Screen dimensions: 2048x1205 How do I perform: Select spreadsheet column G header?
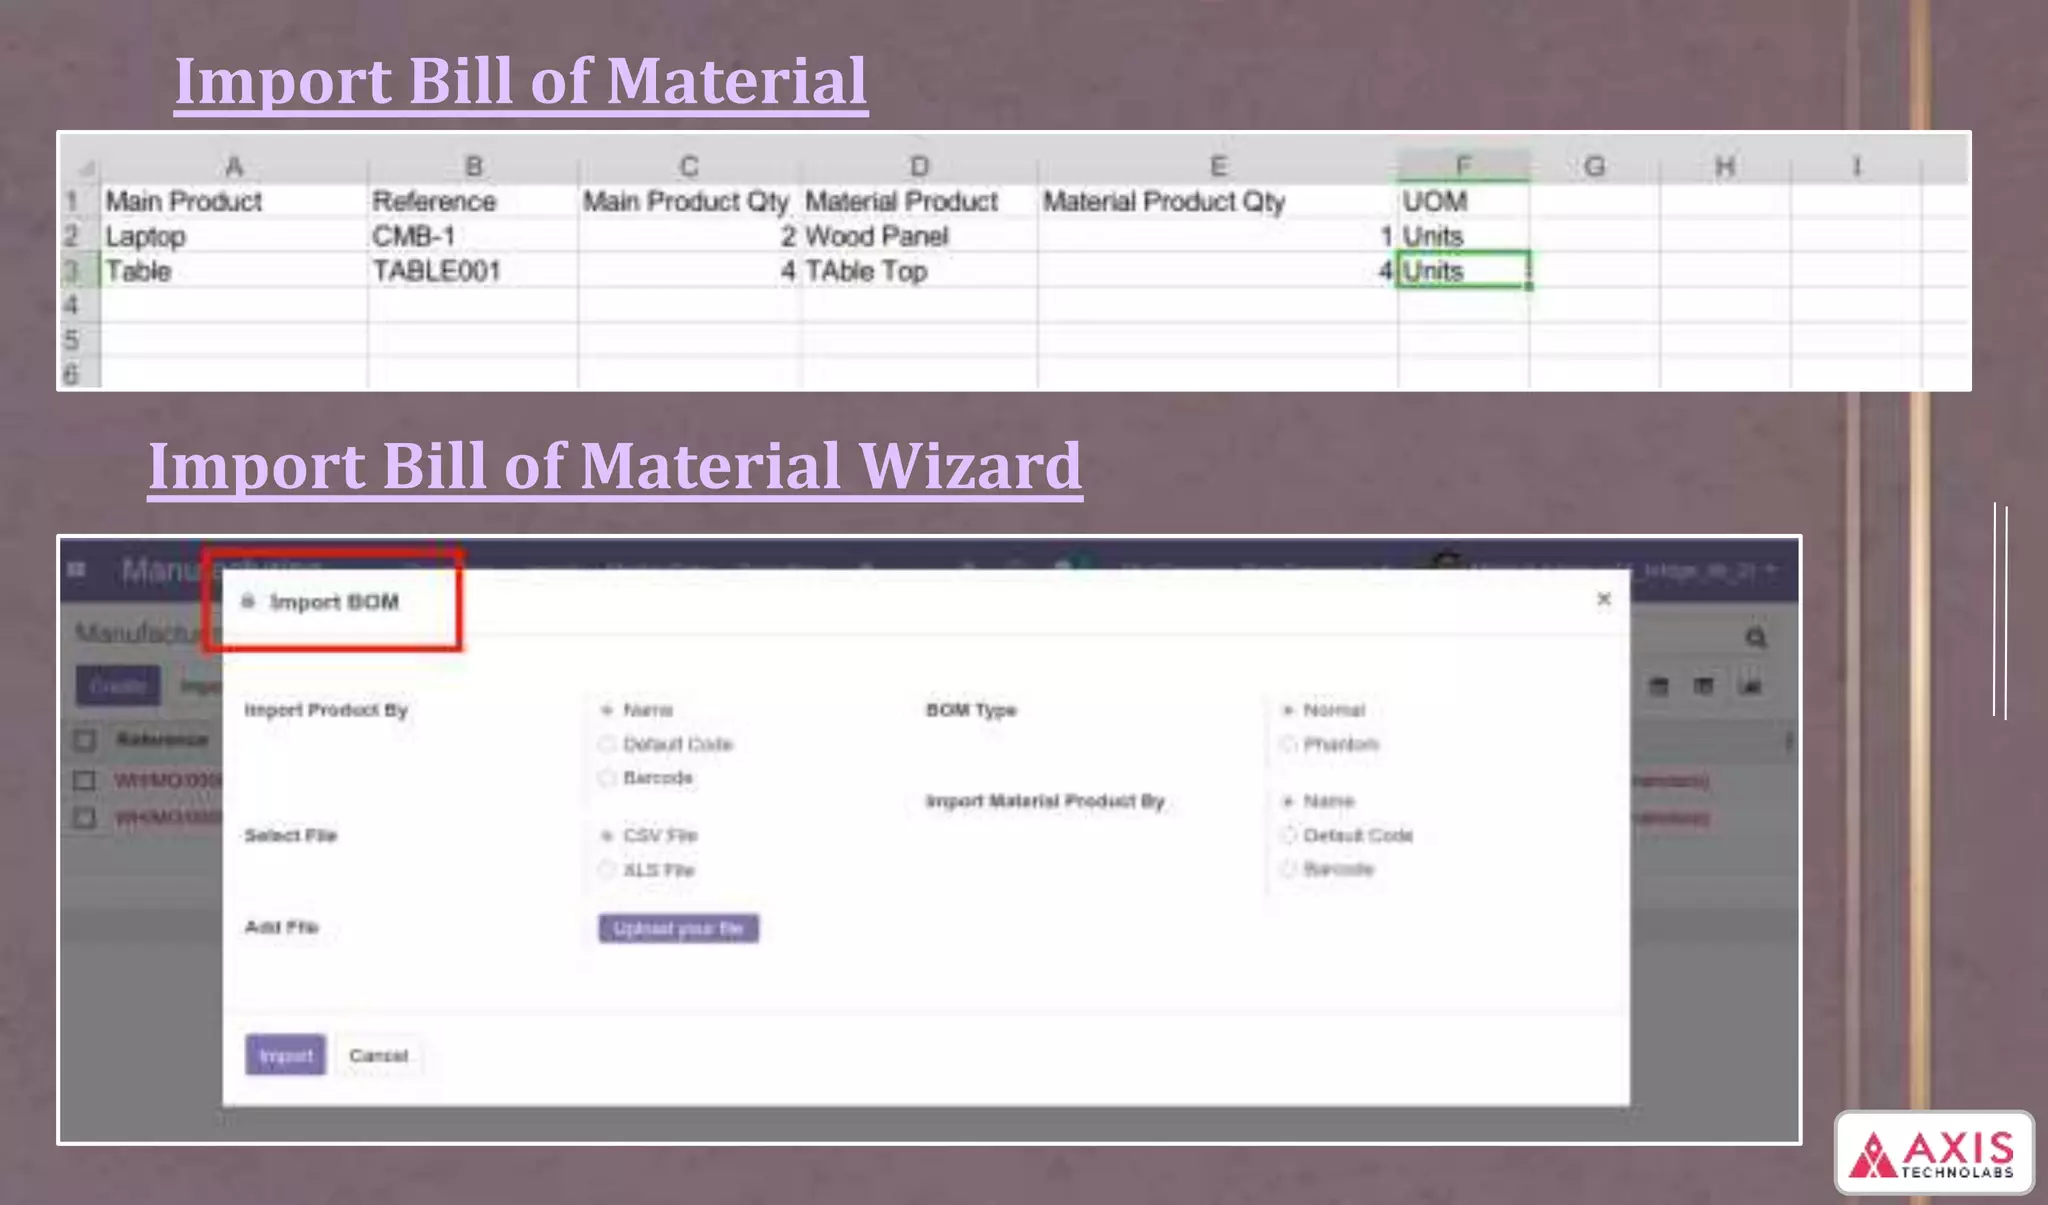(1595, 166)
